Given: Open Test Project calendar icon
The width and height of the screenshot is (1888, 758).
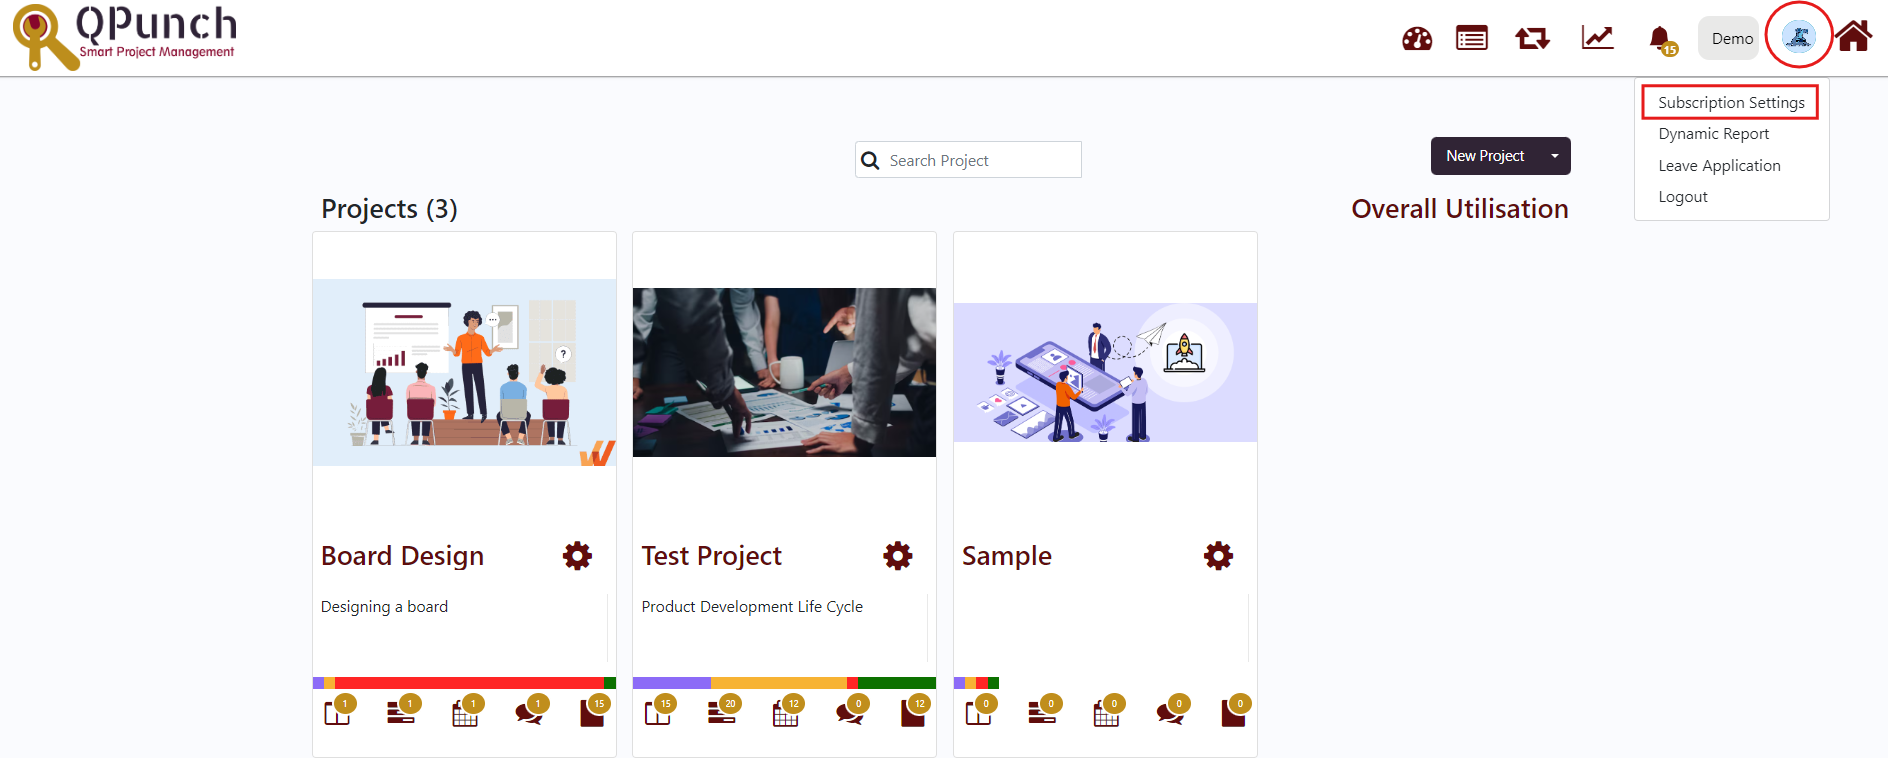Looking at the screenshot, I should tap(787, 711).
